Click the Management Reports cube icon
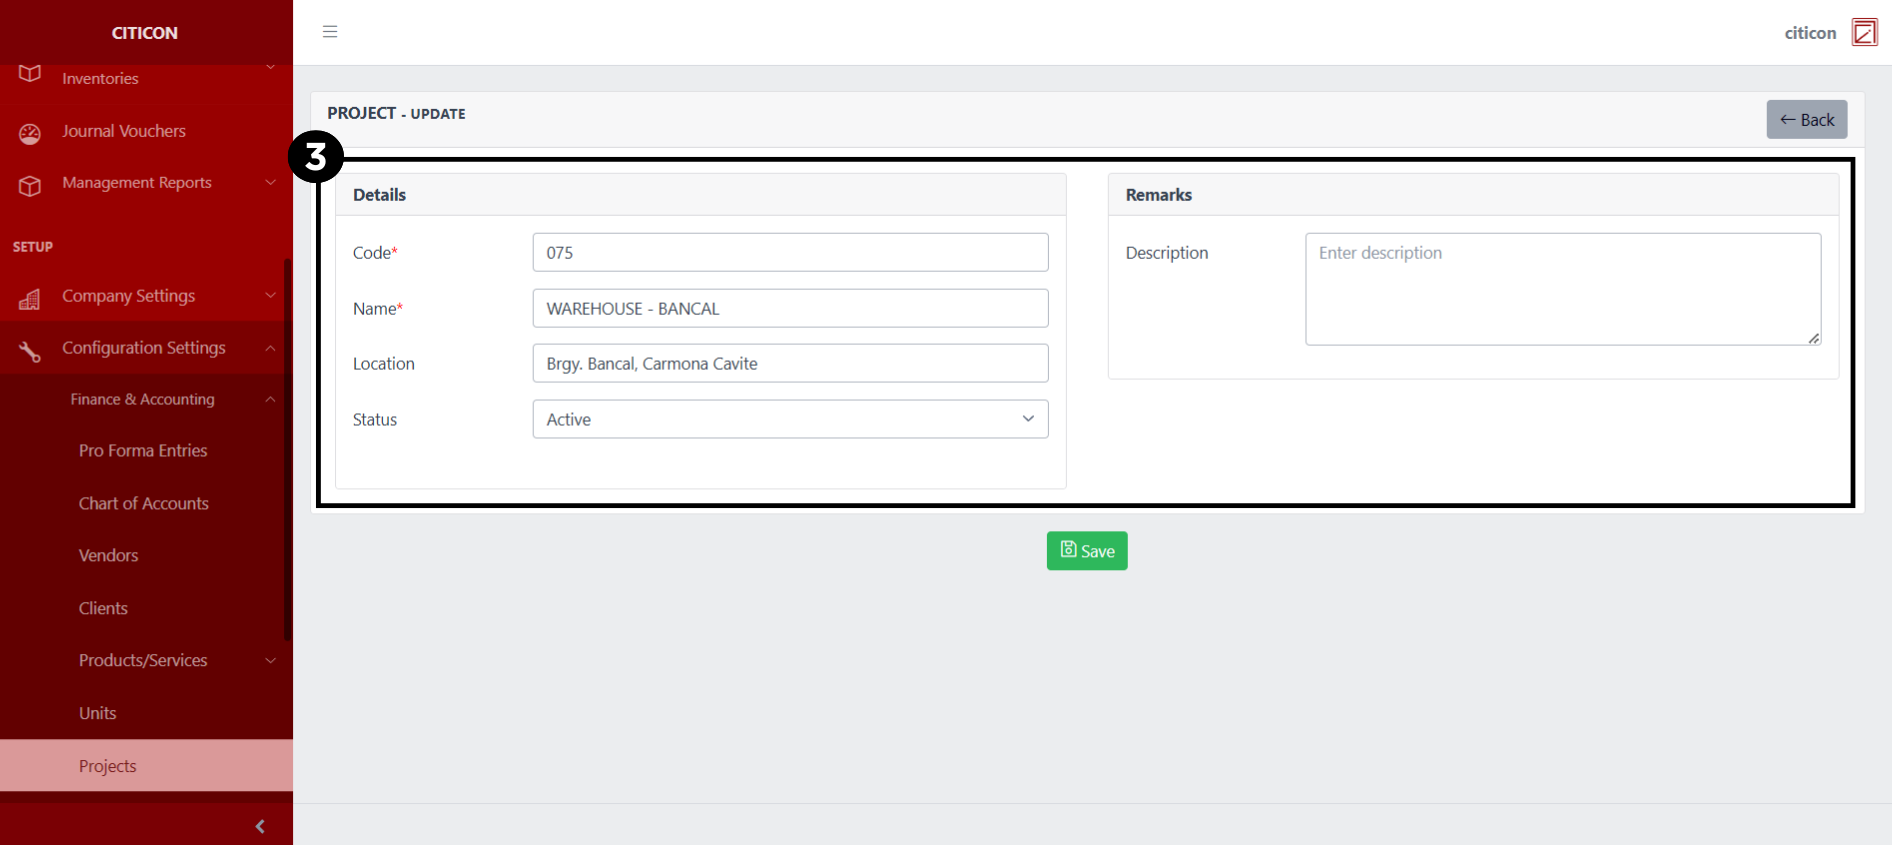The image size is (1892, 845). pyautogui.click(x=30, y=185)
